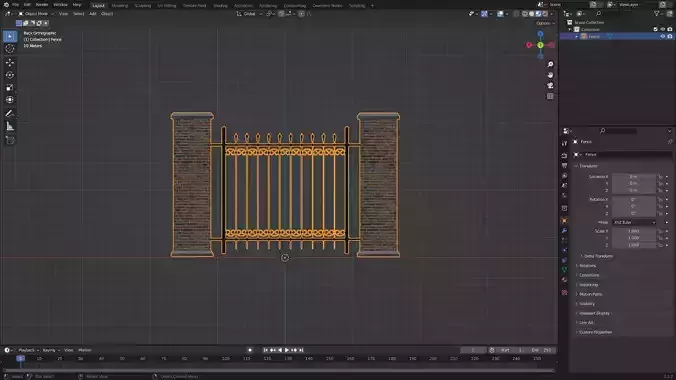Switch to the Shading workspace tab

pos(220,6)
